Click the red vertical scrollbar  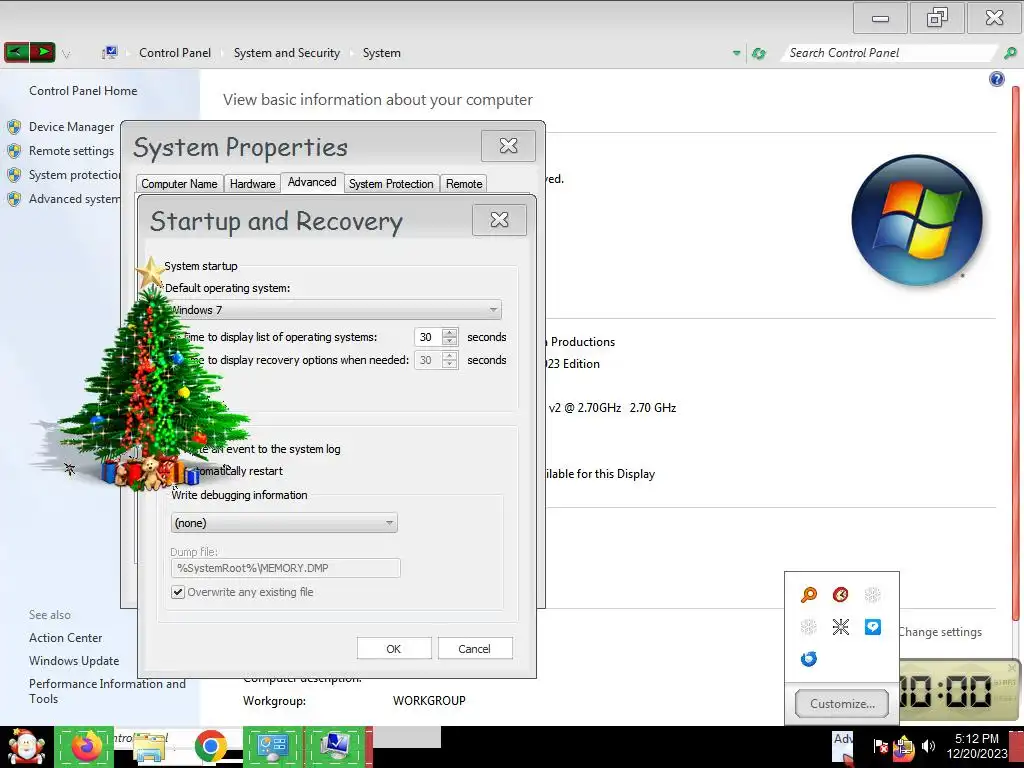(x=1016, y=353)
